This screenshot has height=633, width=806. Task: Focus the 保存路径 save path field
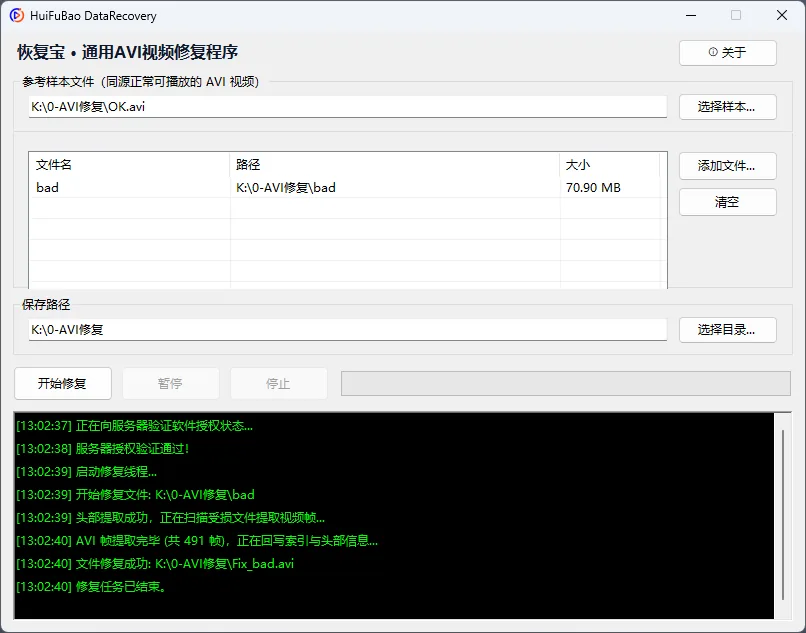coord(348,330)
